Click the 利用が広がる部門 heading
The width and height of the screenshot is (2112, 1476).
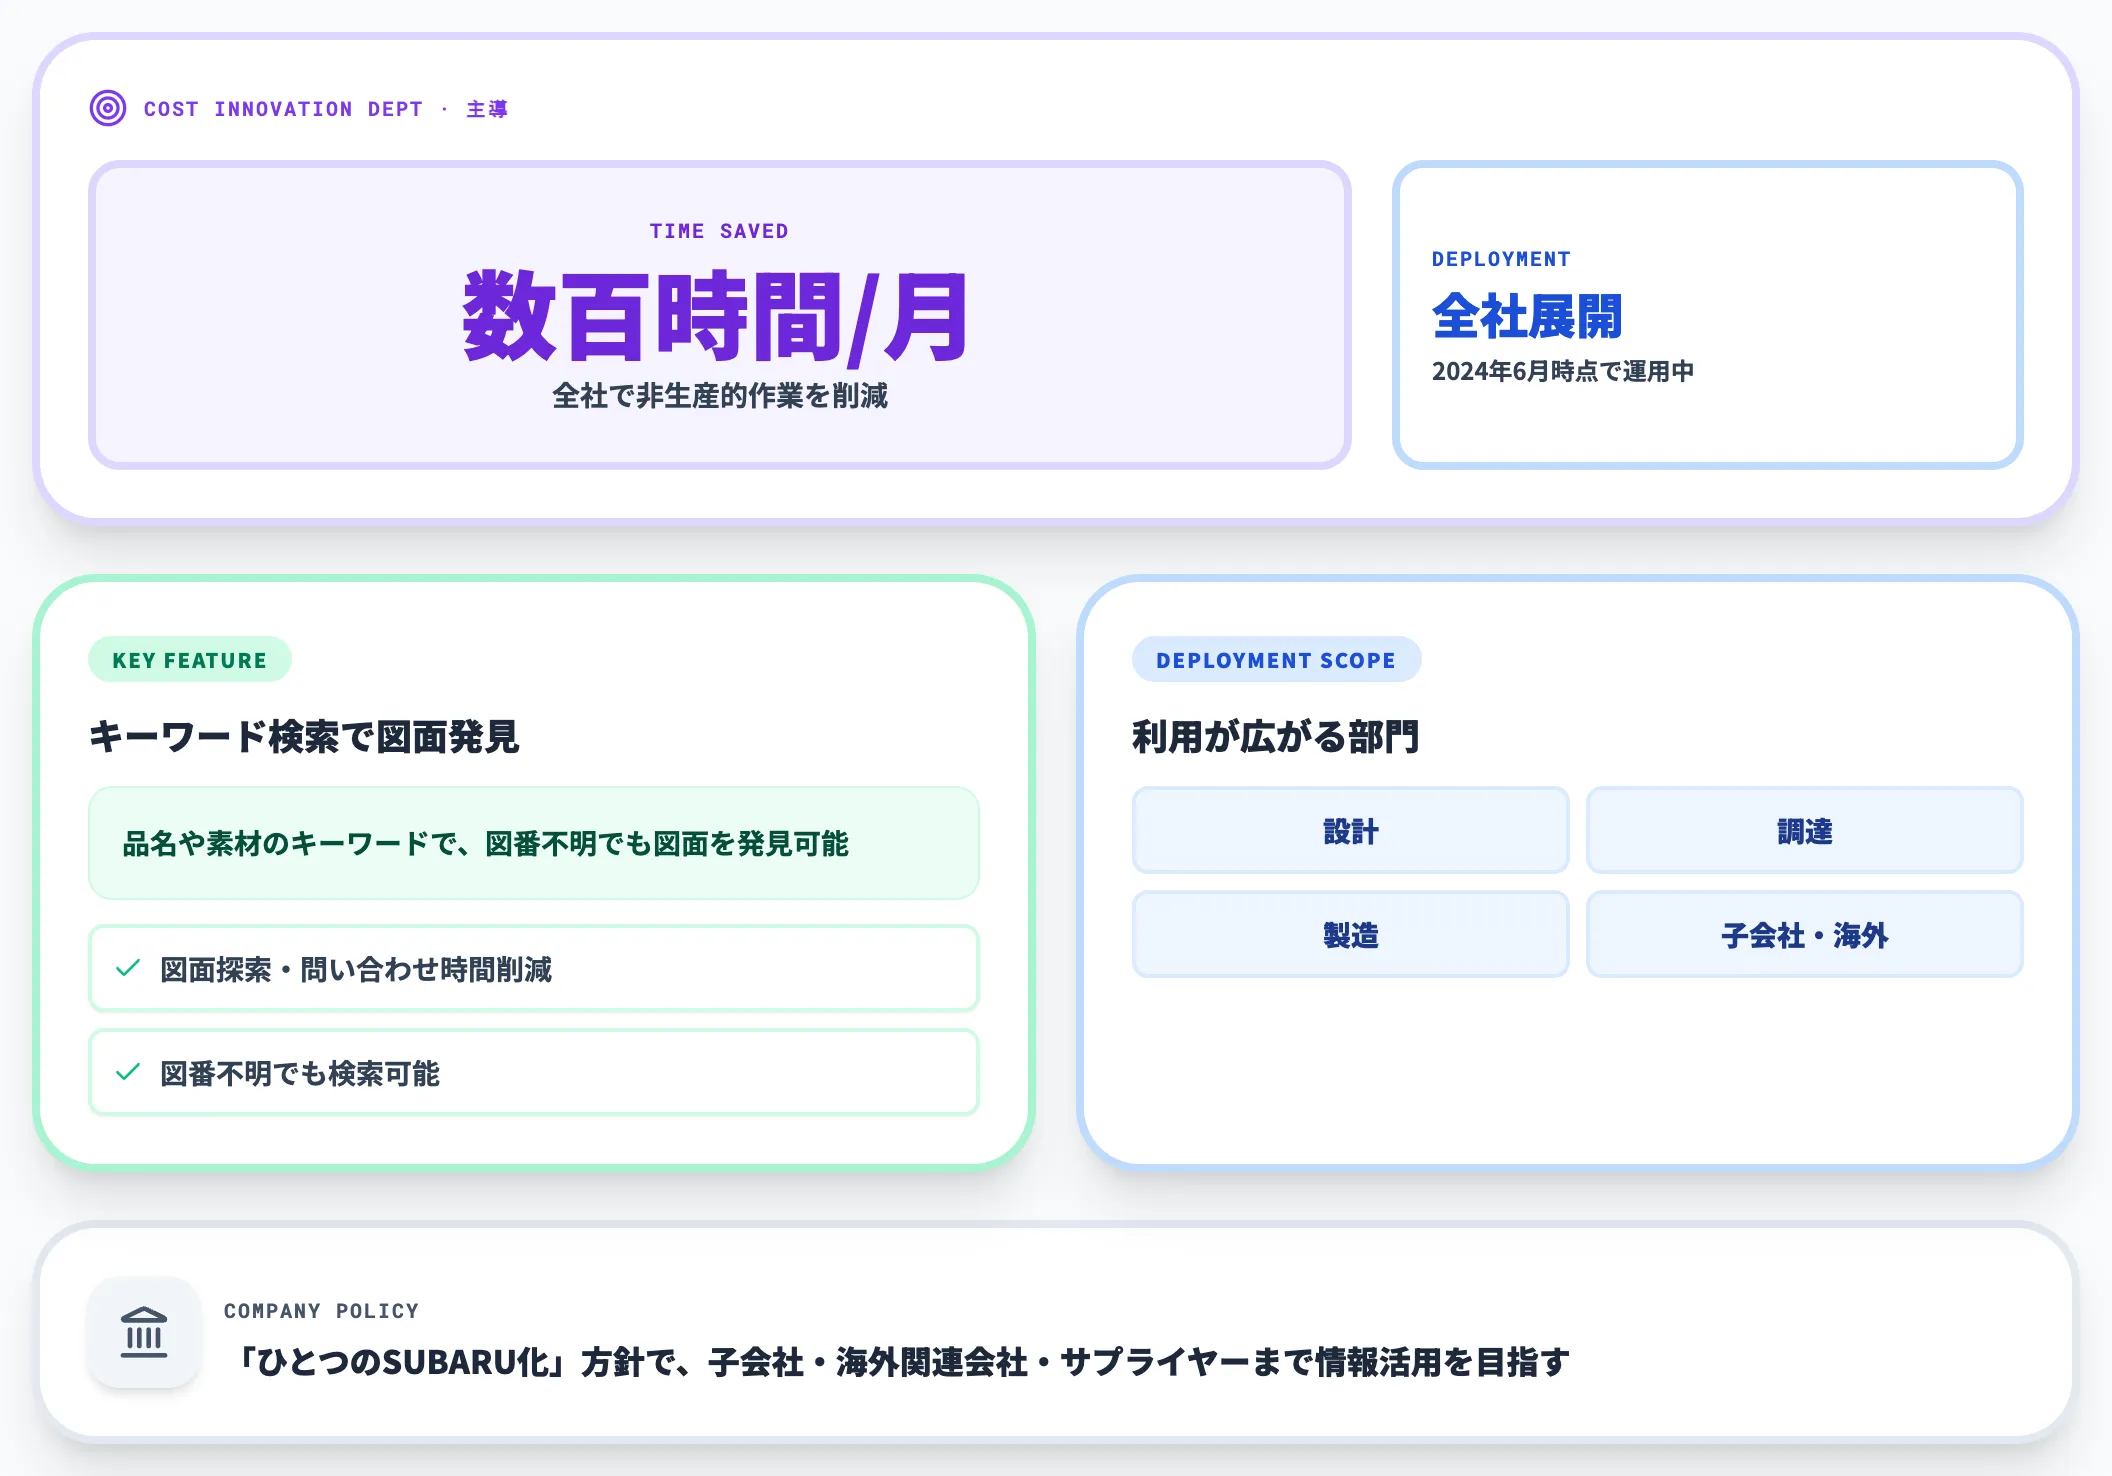(x=1276, y=737)
